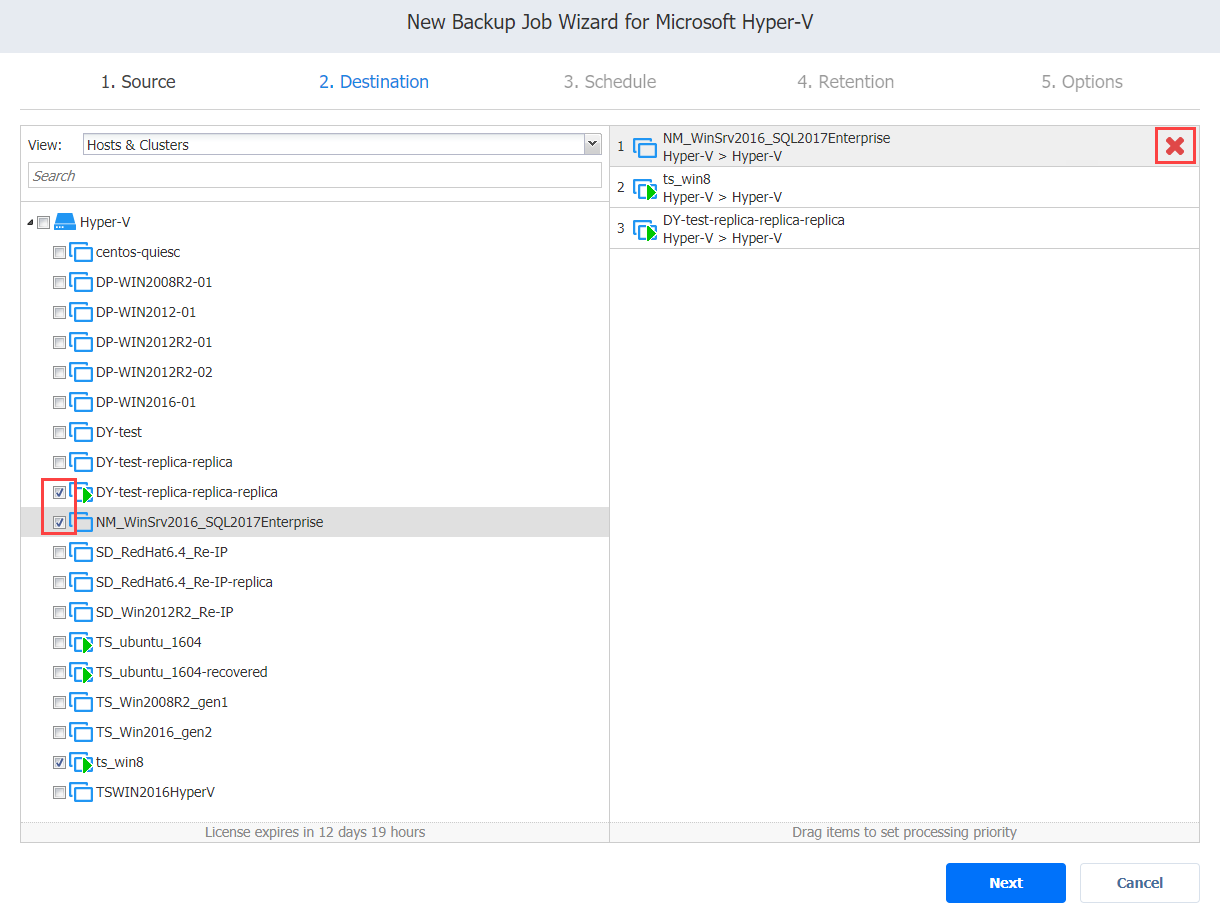Click the DP-WIN2008R2-01 VM icon
1220x911 pixels.
81,282
